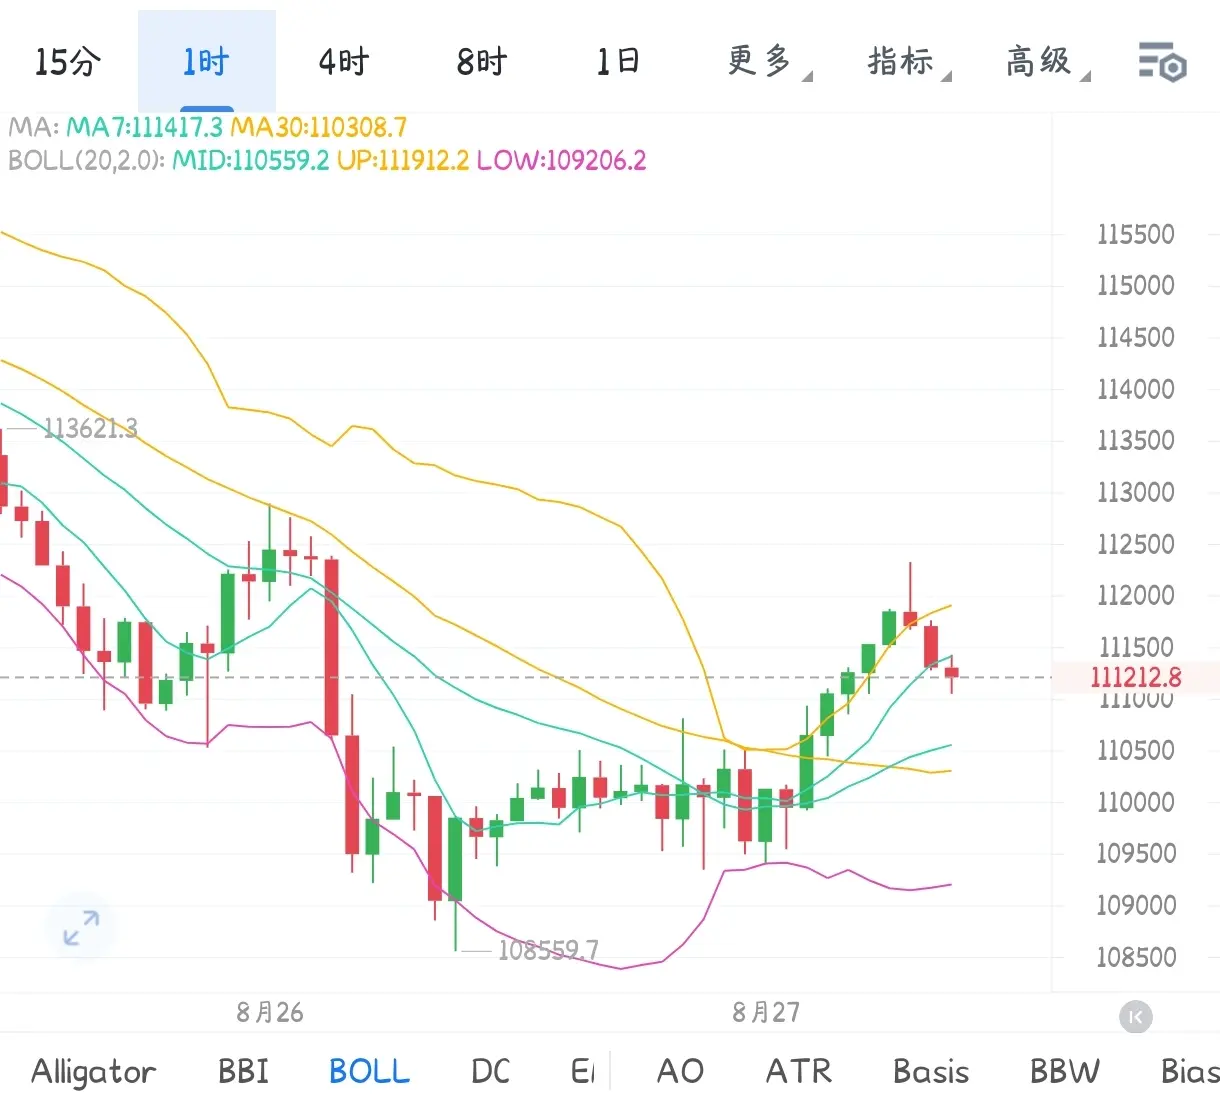Viewport: 1220px width, 1117px height.
Task: Open the 高级 advanced dropdown
Action: pyautogui.click(x=1047, y=62)
